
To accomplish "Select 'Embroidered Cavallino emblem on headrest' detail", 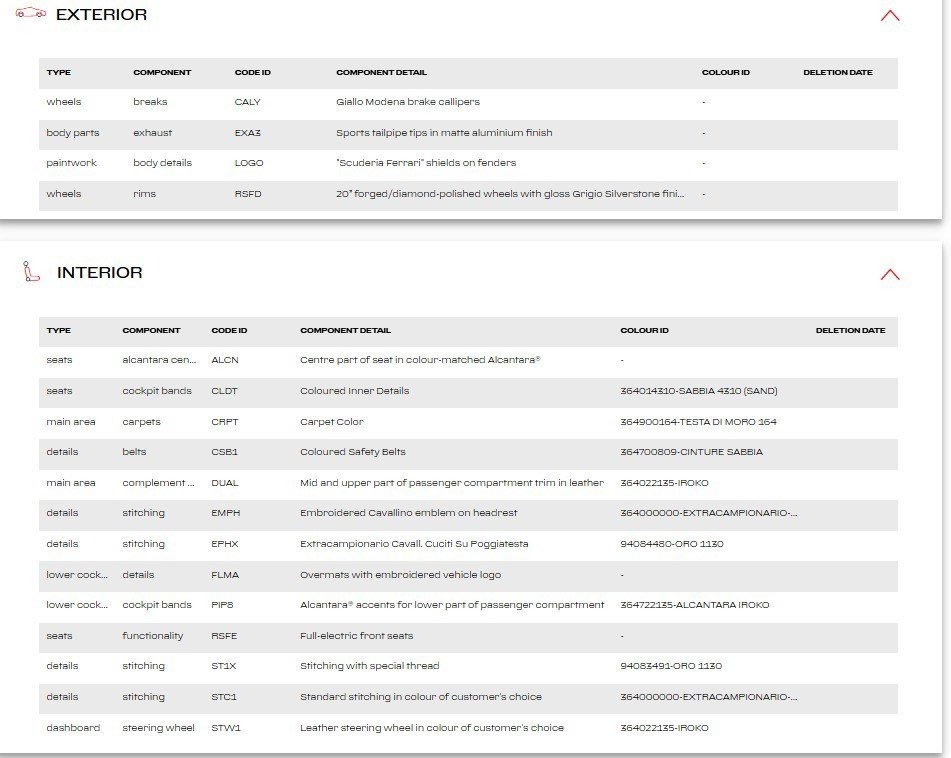I will coord(409,513).
